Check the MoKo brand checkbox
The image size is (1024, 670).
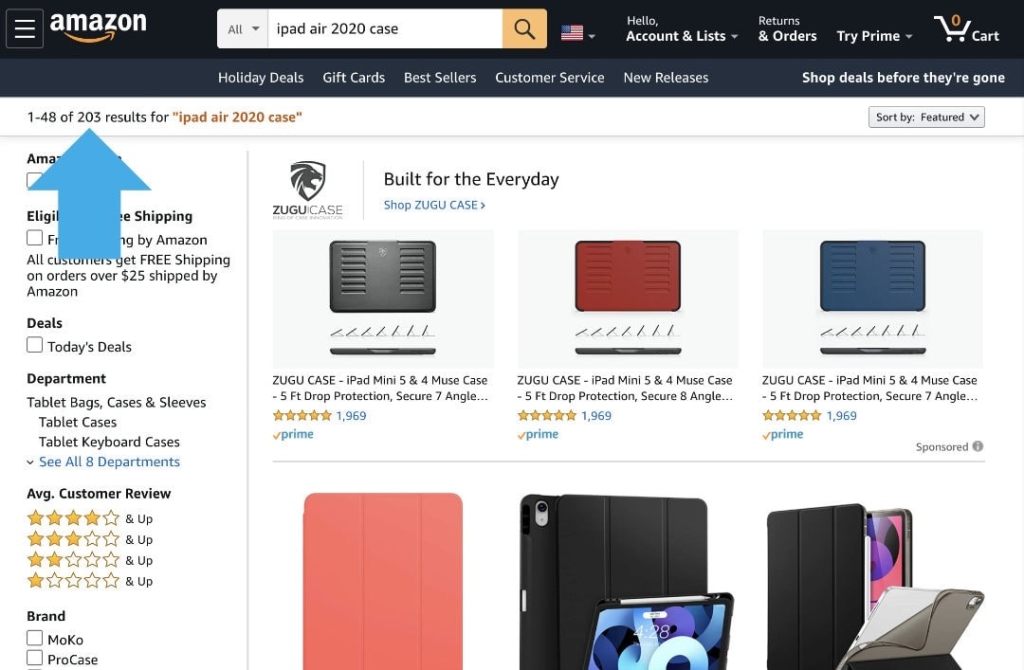point(35,639)
